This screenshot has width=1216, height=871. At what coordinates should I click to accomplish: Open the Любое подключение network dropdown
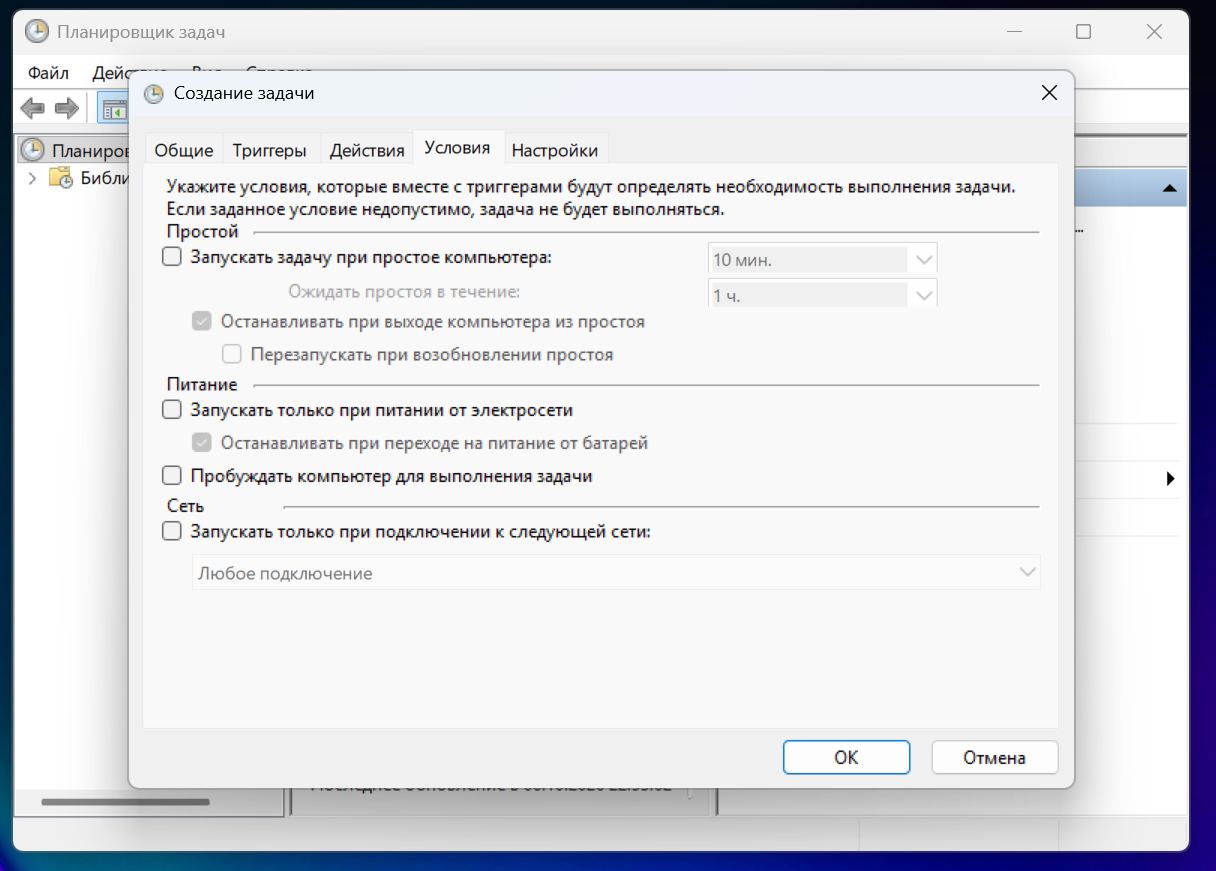pyautogui.click(x=616, y=573)
